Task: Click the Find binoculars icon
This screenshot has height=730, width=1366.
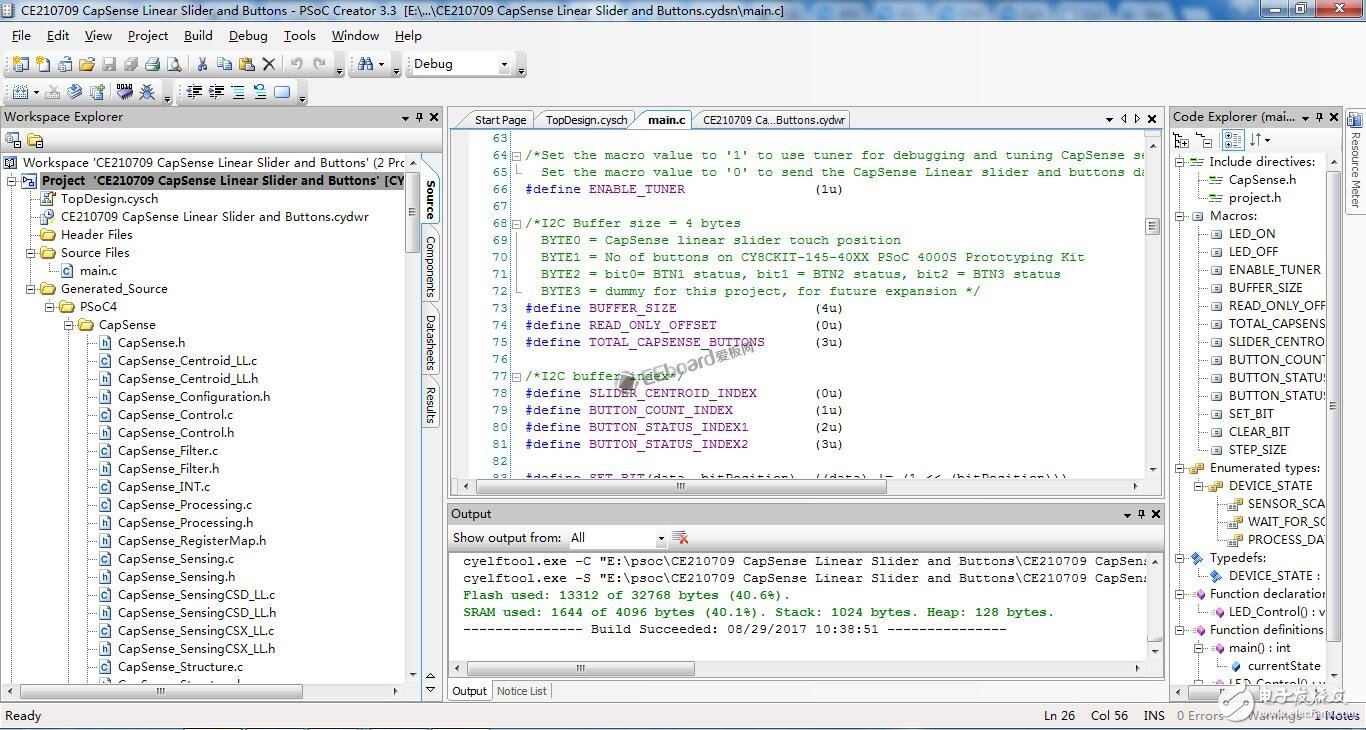Action: pyautogui.click(x=365, y=64)
